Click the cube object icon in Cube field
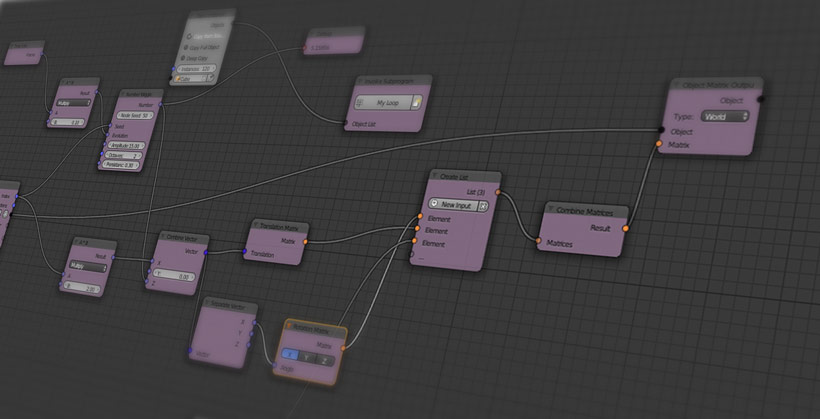 tap(178, 78)
